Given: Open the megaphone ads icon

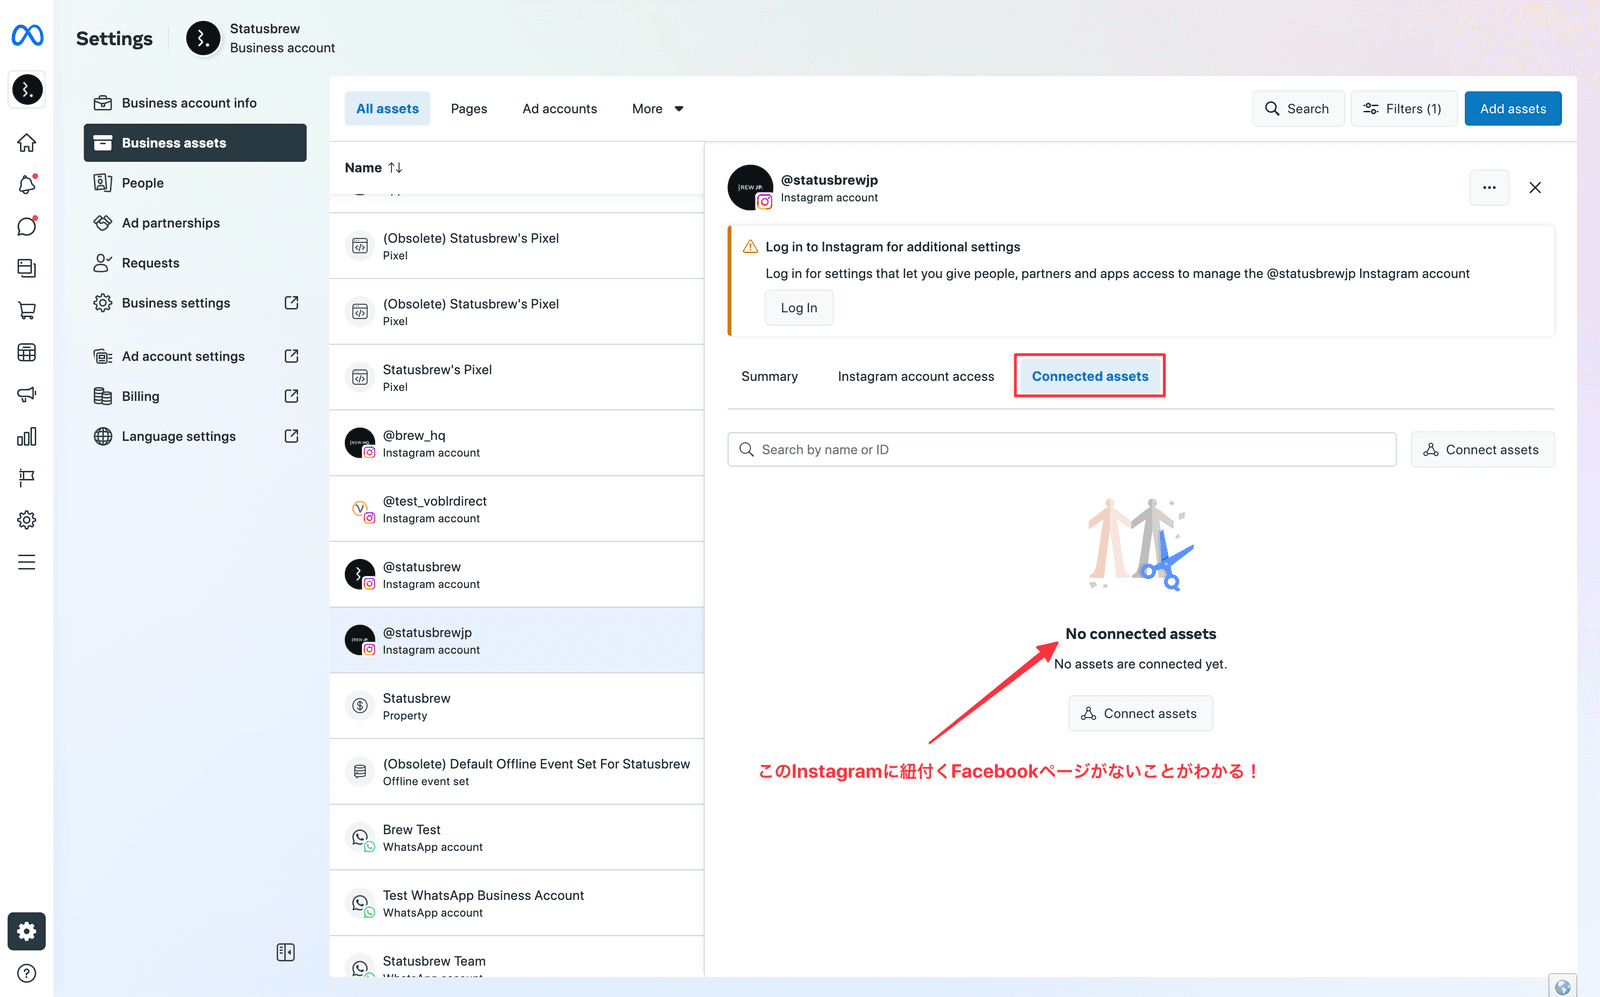Looking at the screenshot, I should pyautogui.click(x=27, y=394).
